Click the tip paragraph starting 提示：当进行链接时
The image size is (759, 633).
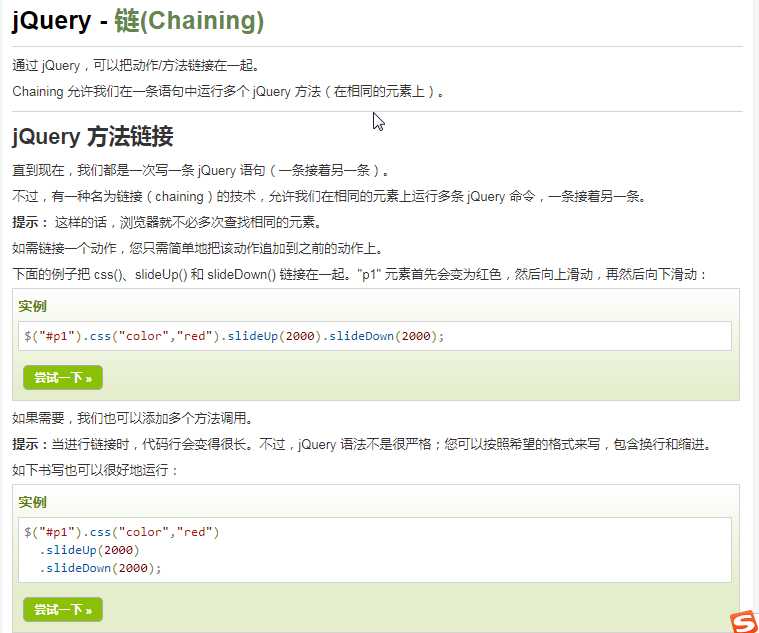[363, 444]
